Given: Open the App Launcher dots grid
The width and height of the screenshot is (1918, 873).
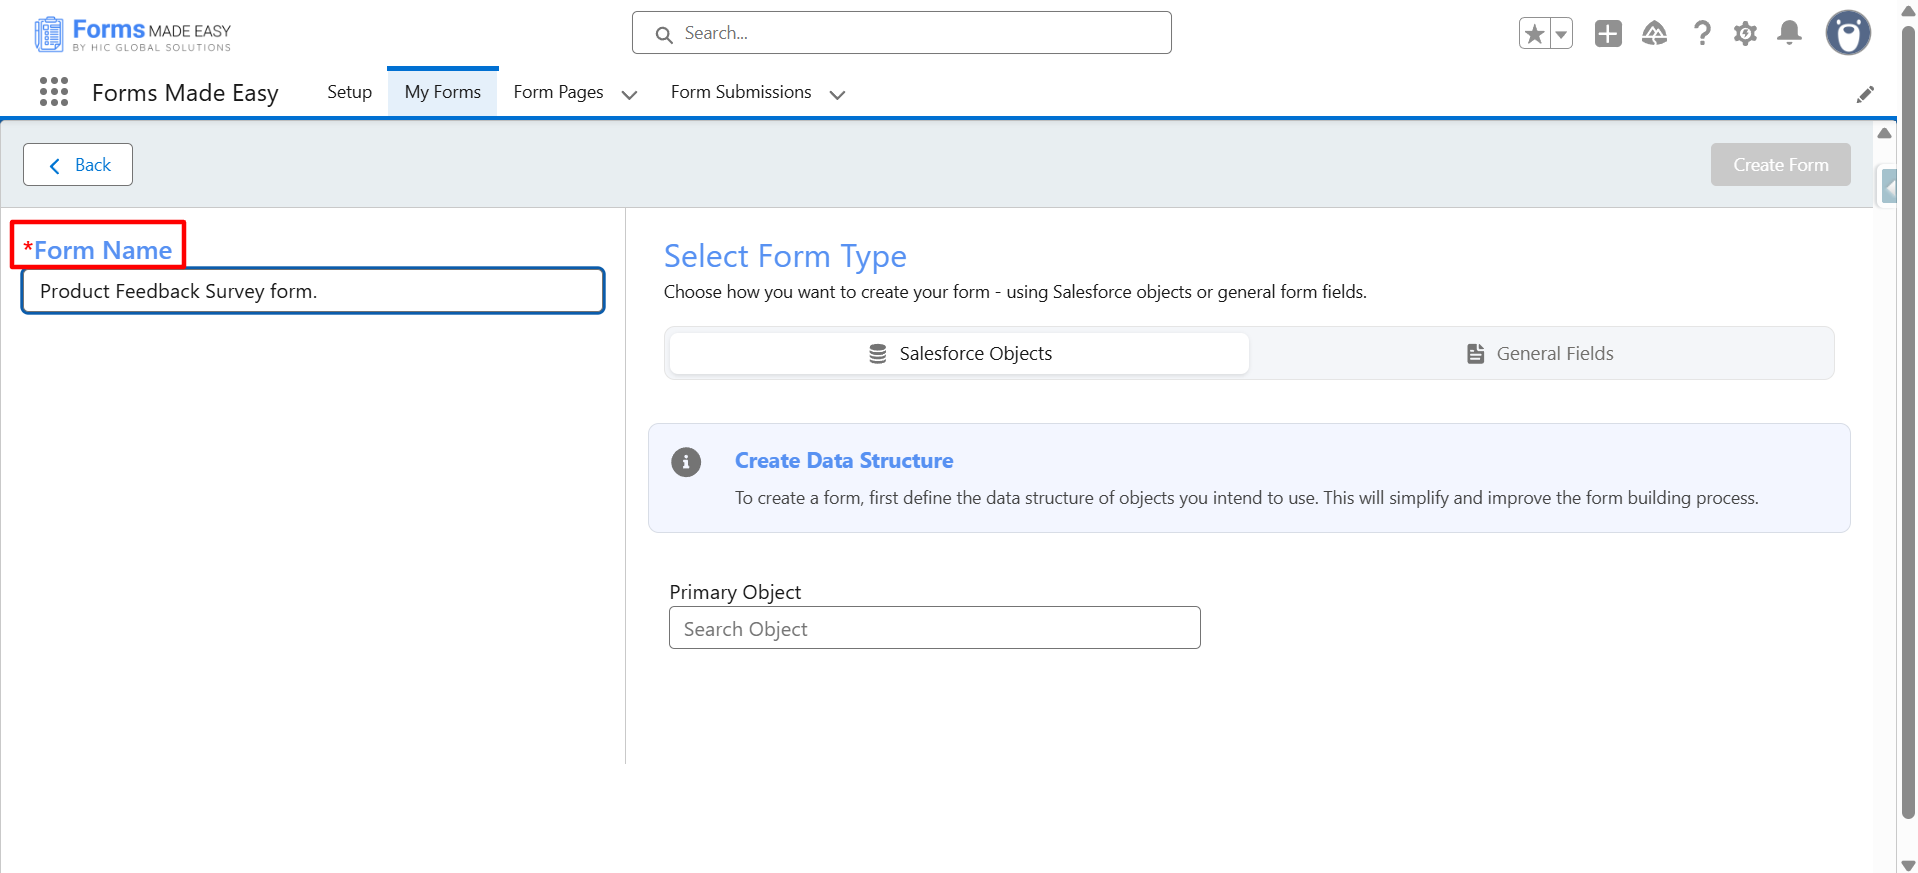Looking at the screenshot, I should click(x=54, y=92).
